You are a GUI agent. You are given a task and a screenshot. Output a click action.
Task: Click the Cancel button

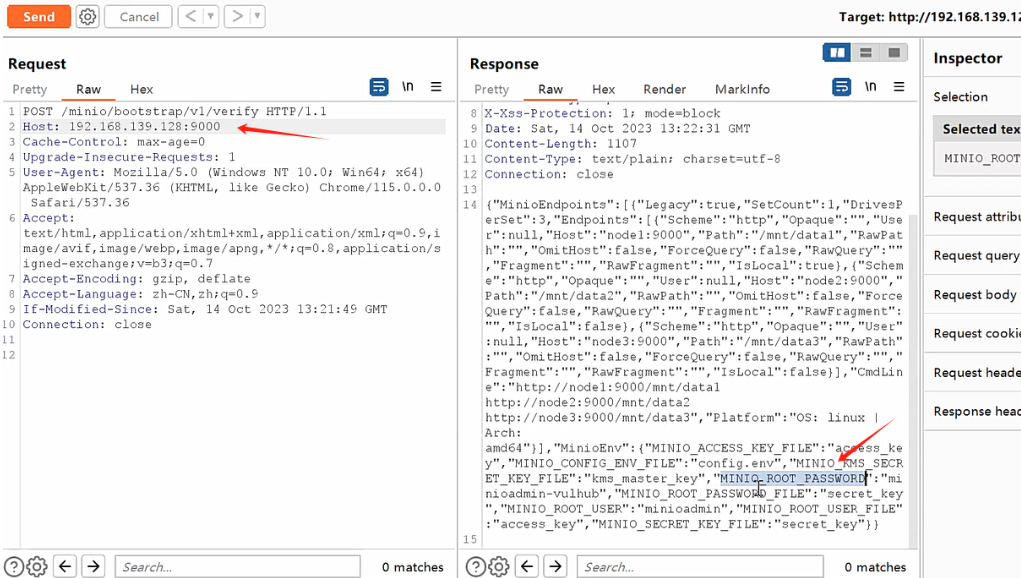tap(139, 16)
